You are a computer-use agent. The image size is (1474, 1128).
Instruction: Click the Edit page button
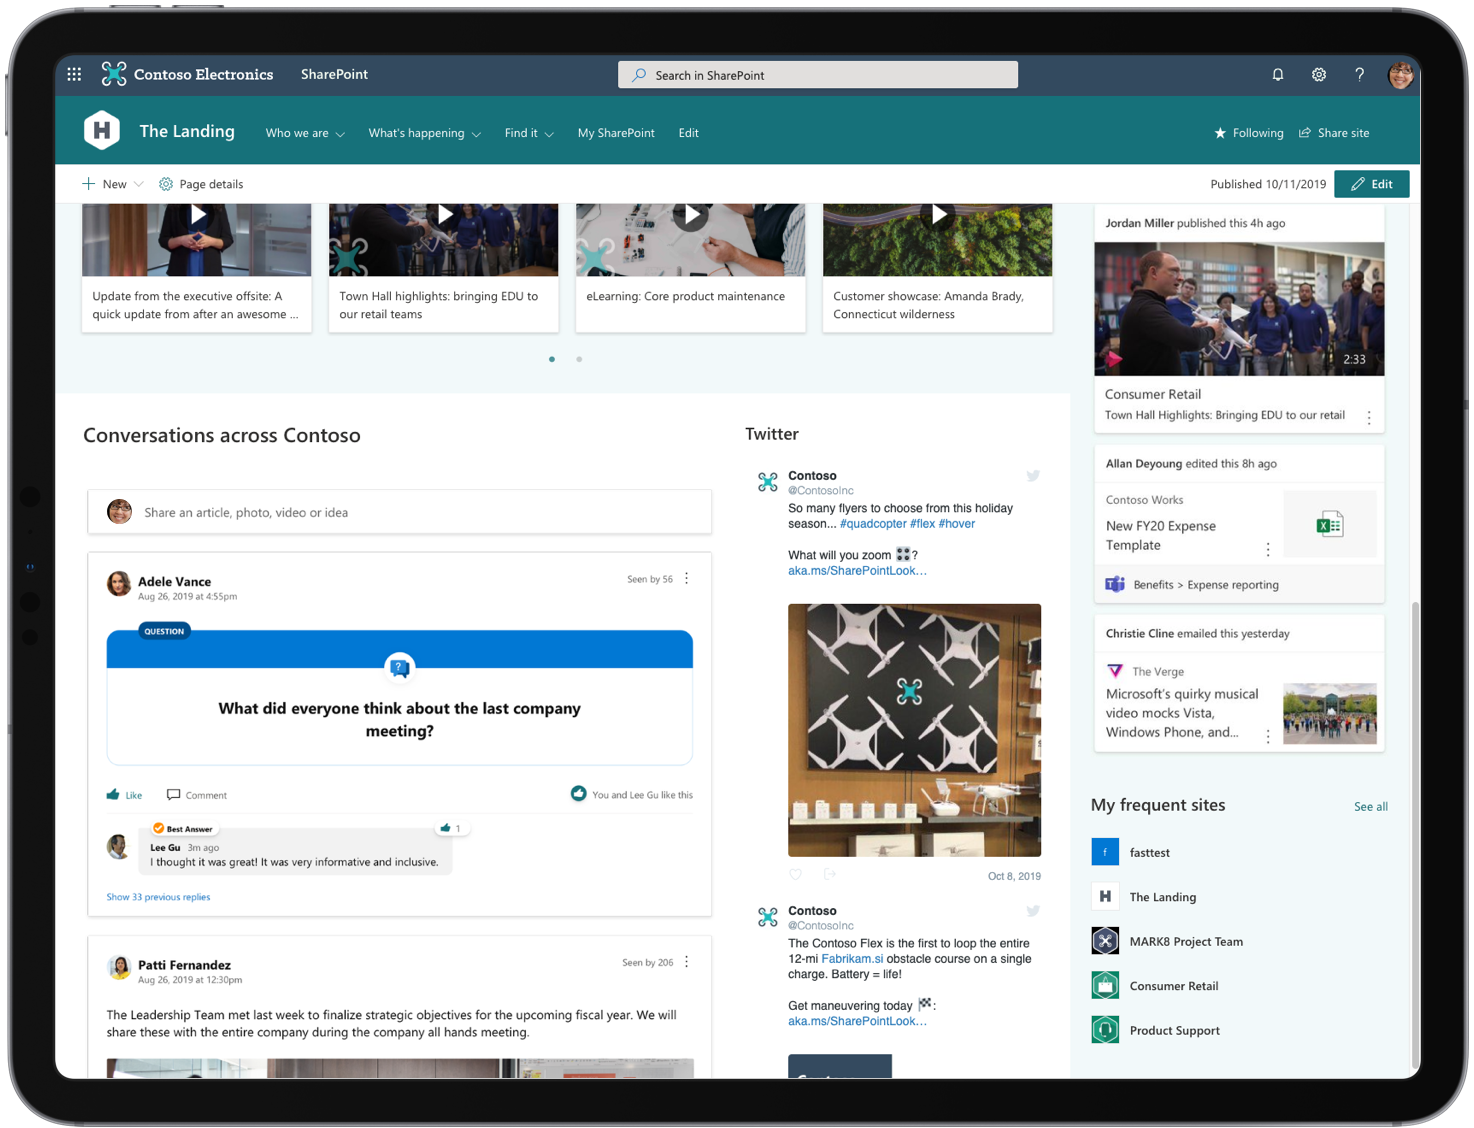click(1371, 184)
